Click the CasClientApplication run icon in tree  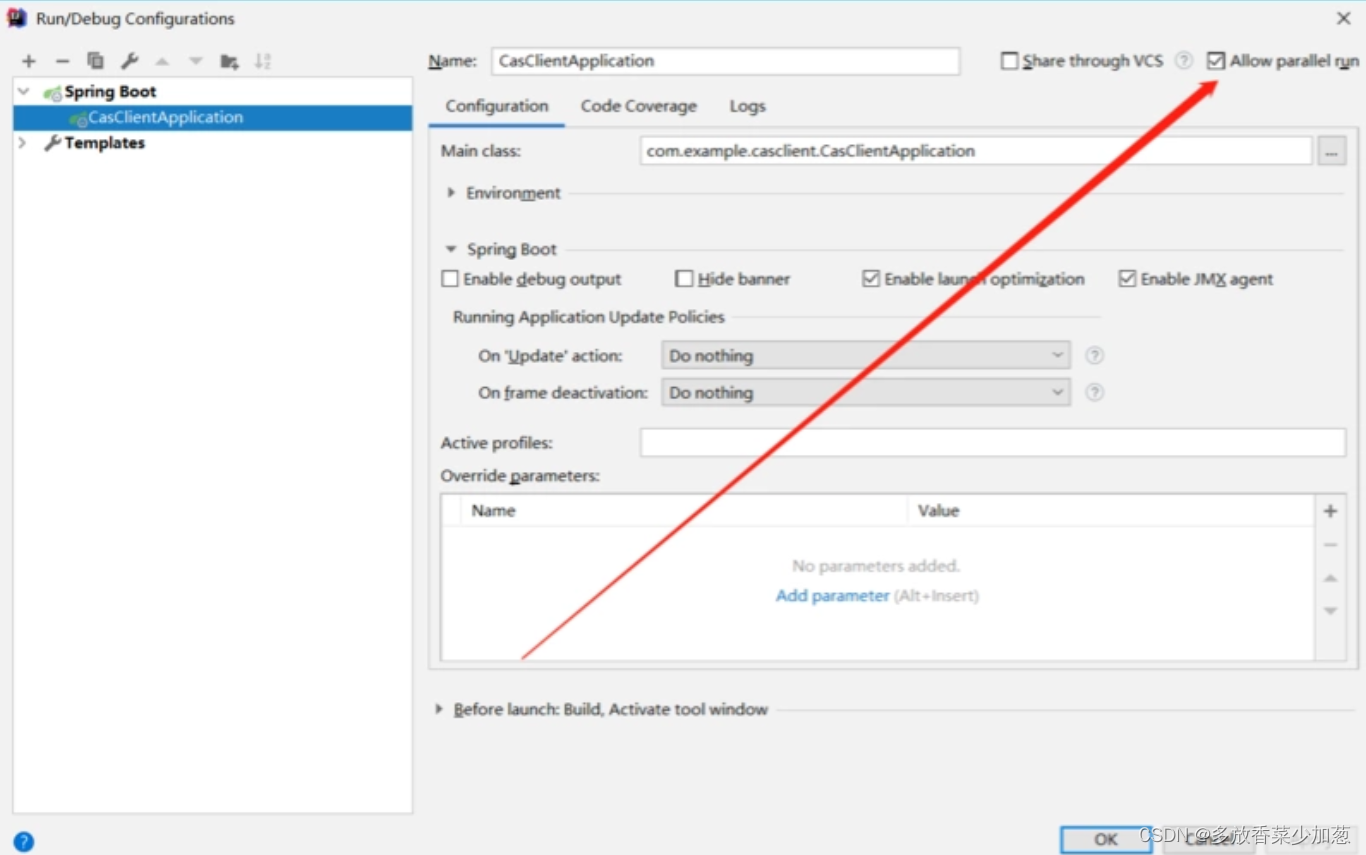(78, 118)
